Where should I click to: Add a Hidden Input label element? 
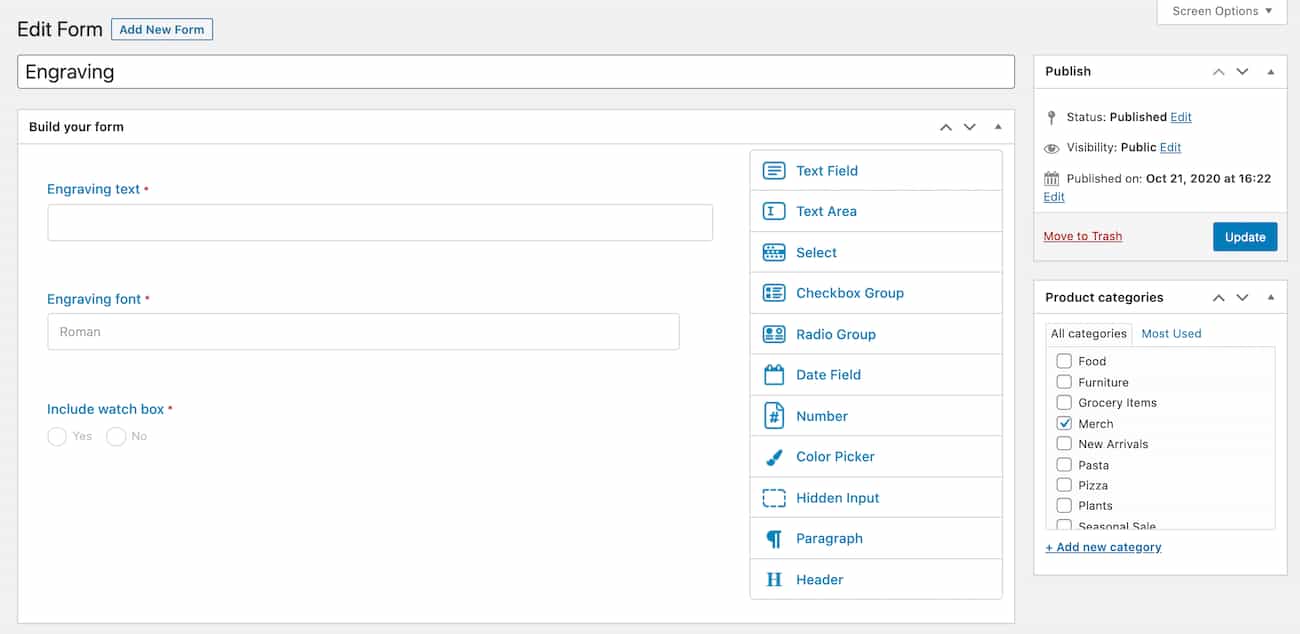(x=838, y=498)
